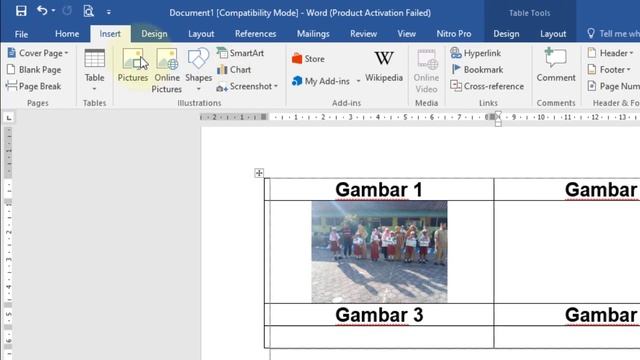Image resolution: width=640 pixels, height=360 pixels.
Task: Open Table Tools Design tab
Action: click(x=506, y=34)
